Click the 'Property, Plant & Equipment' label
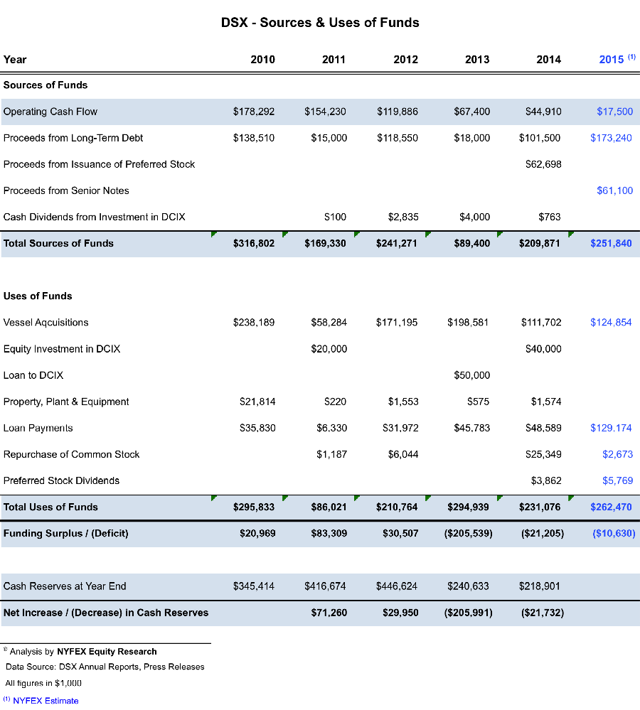 (66, 402)
